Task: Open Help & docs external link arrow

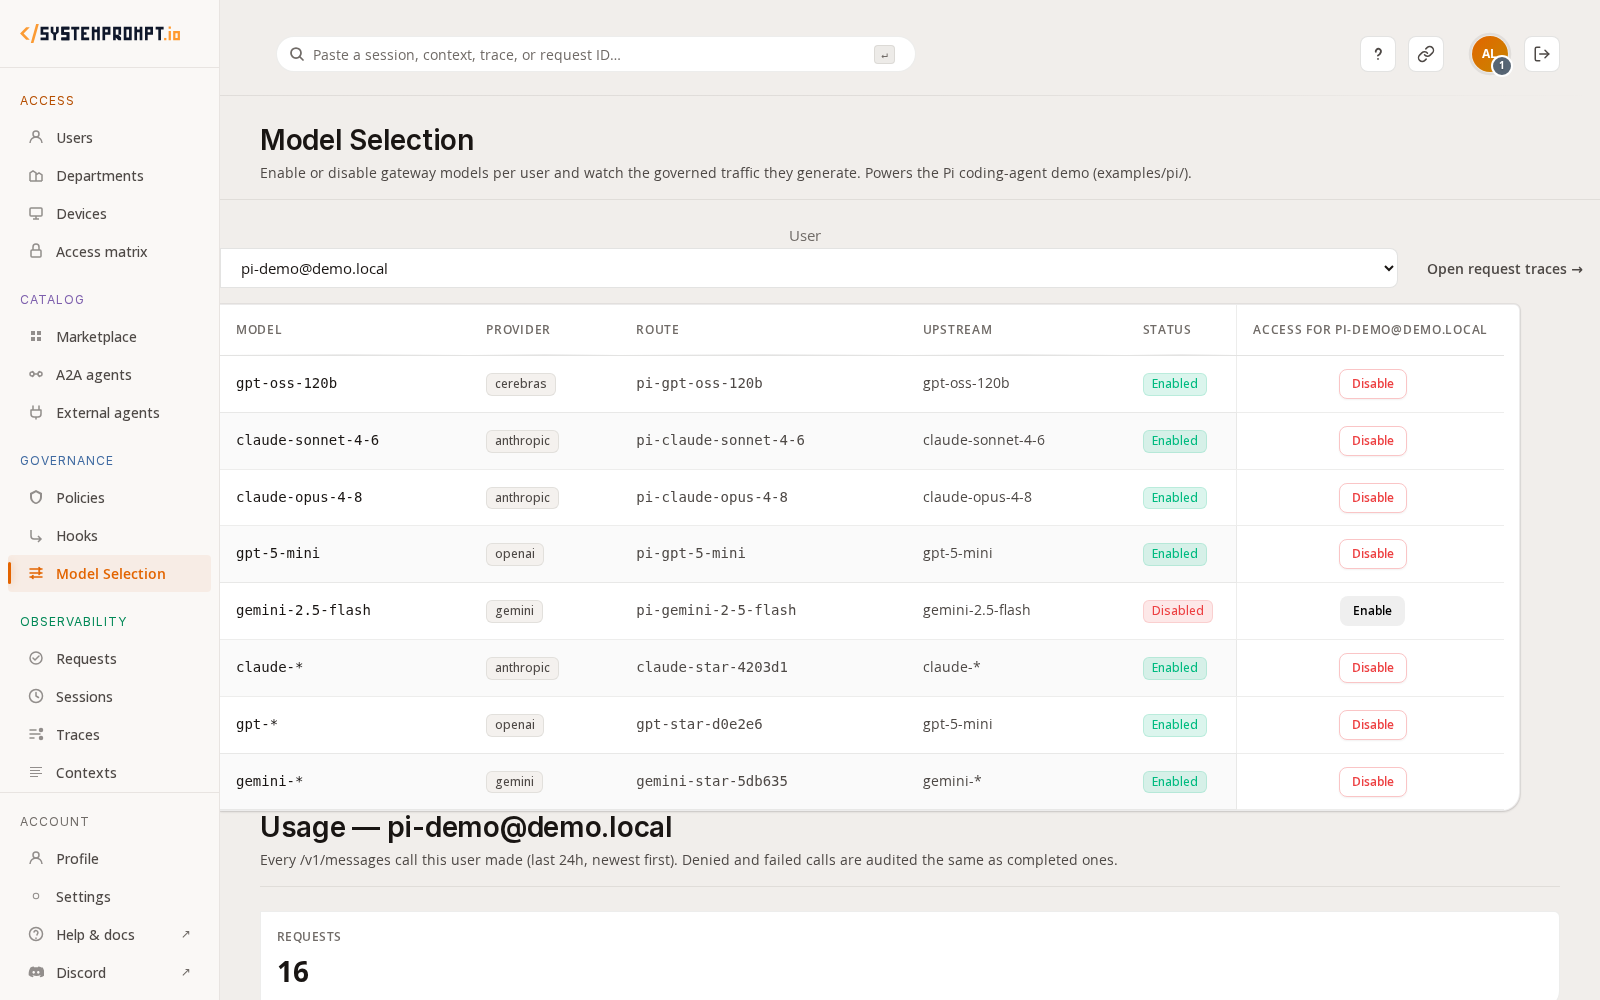Action: click(186, 934)
